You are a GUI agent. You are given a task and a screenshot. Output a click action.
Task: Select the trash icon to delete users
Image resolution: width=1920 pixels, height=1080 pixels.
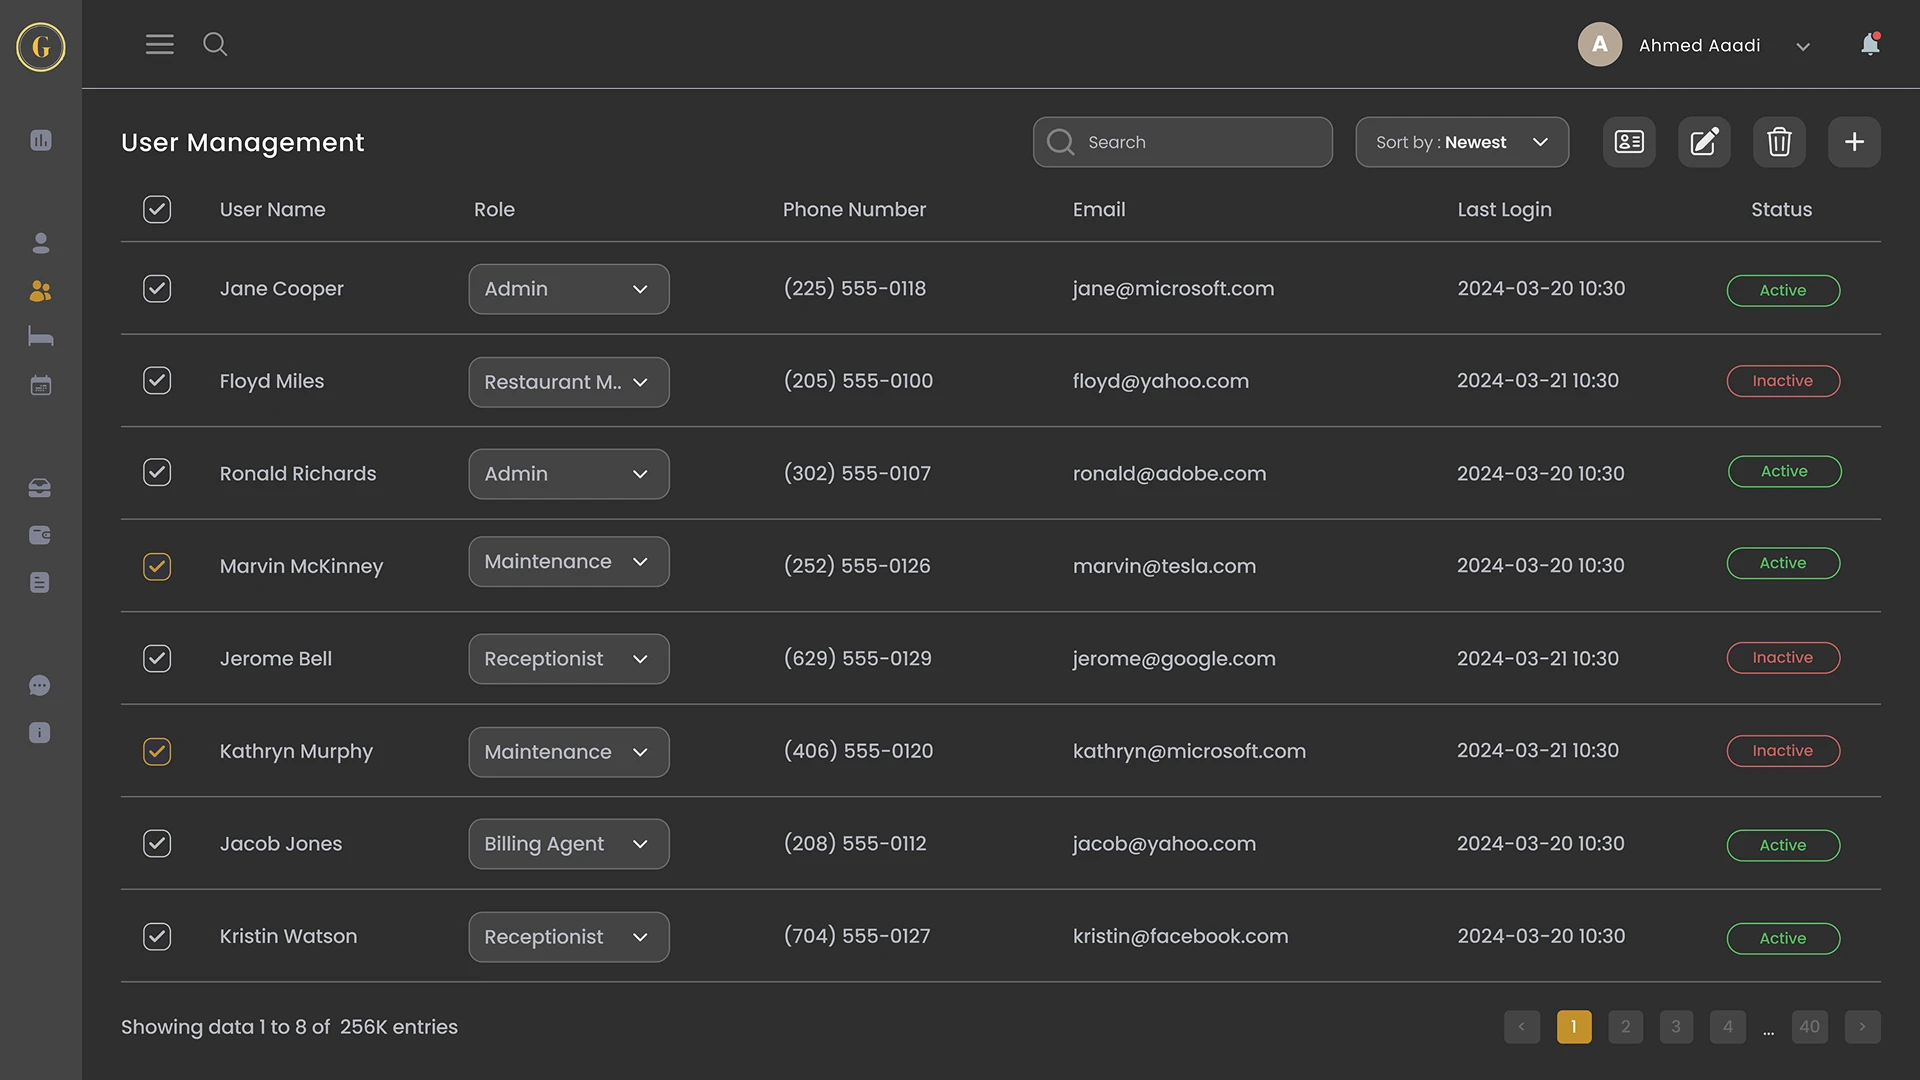pyautogui.click(x=1778, y=141)
